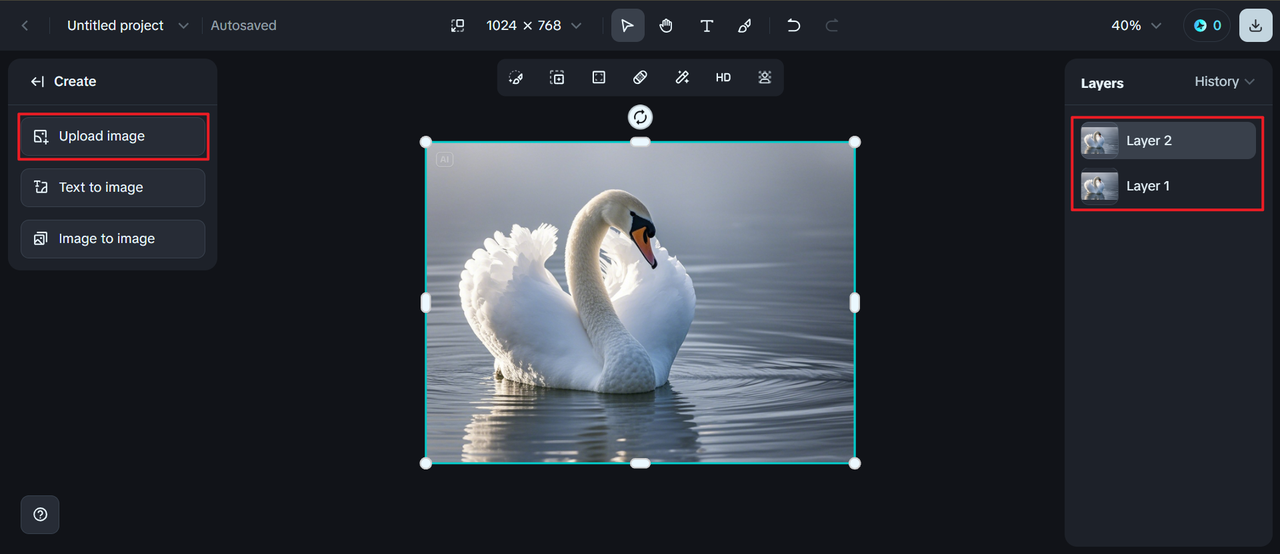
Task: Click the frame corners expand icon
Action: click(x=599, y=78)
